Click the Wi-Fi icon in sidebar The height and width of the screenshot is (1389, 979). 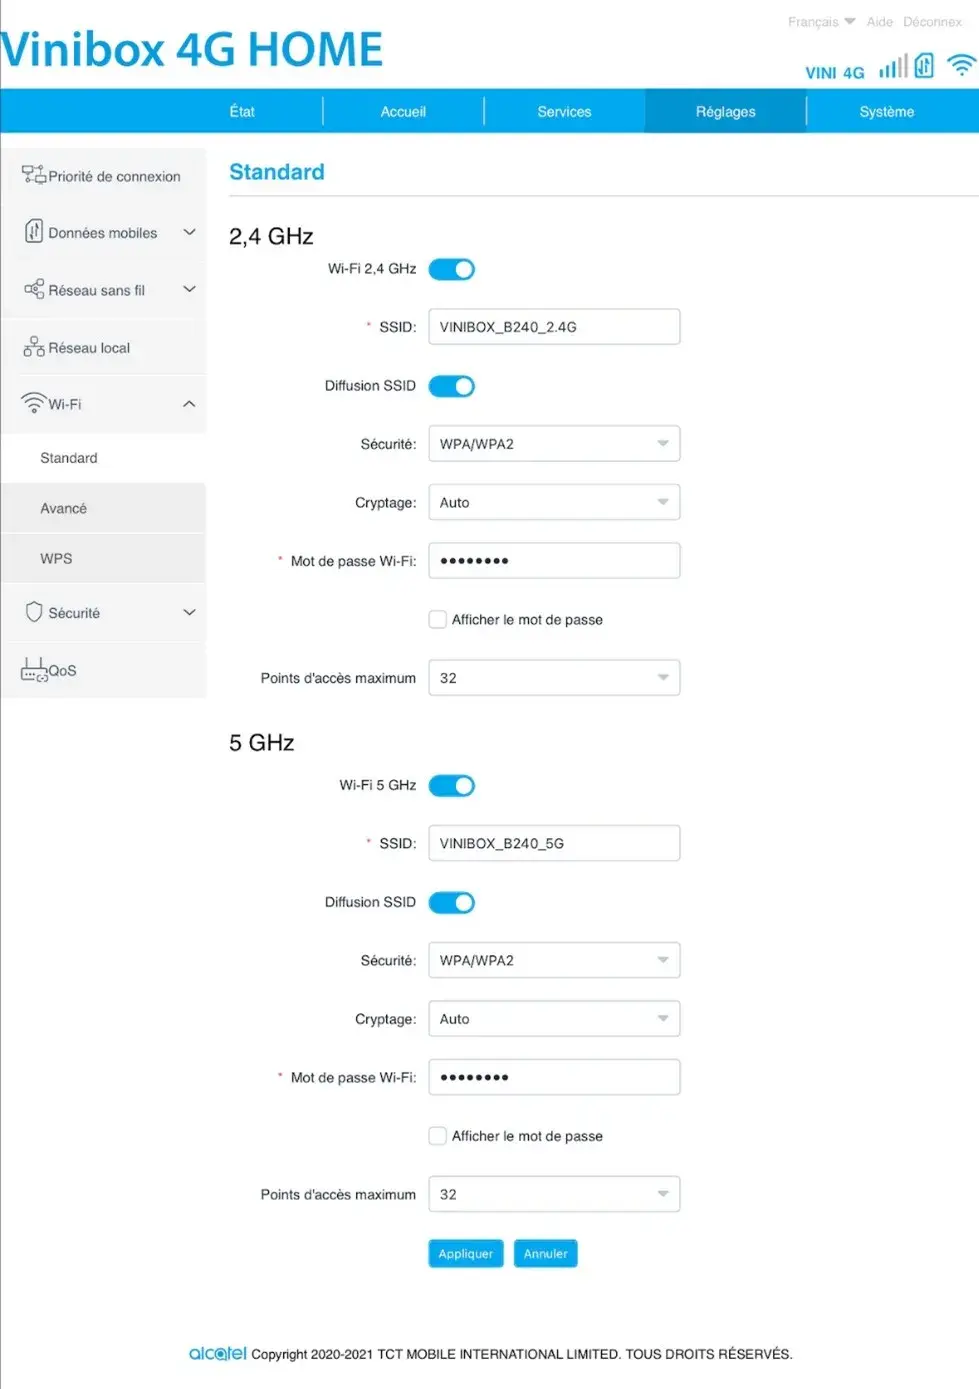pyautogui.click(x=34, y=403)
